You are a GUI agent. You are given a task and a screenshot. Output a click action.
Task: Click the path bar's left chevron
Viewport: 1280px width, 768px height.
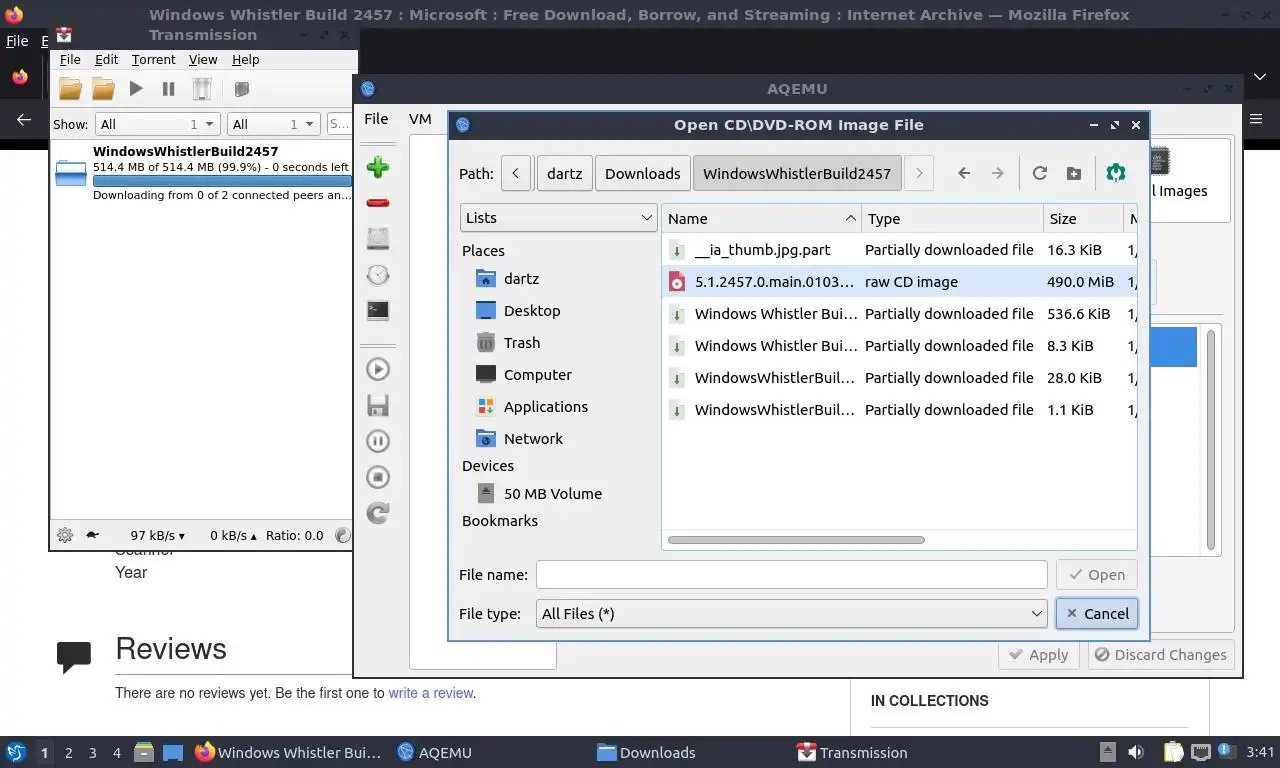click(x=516, y=173)
